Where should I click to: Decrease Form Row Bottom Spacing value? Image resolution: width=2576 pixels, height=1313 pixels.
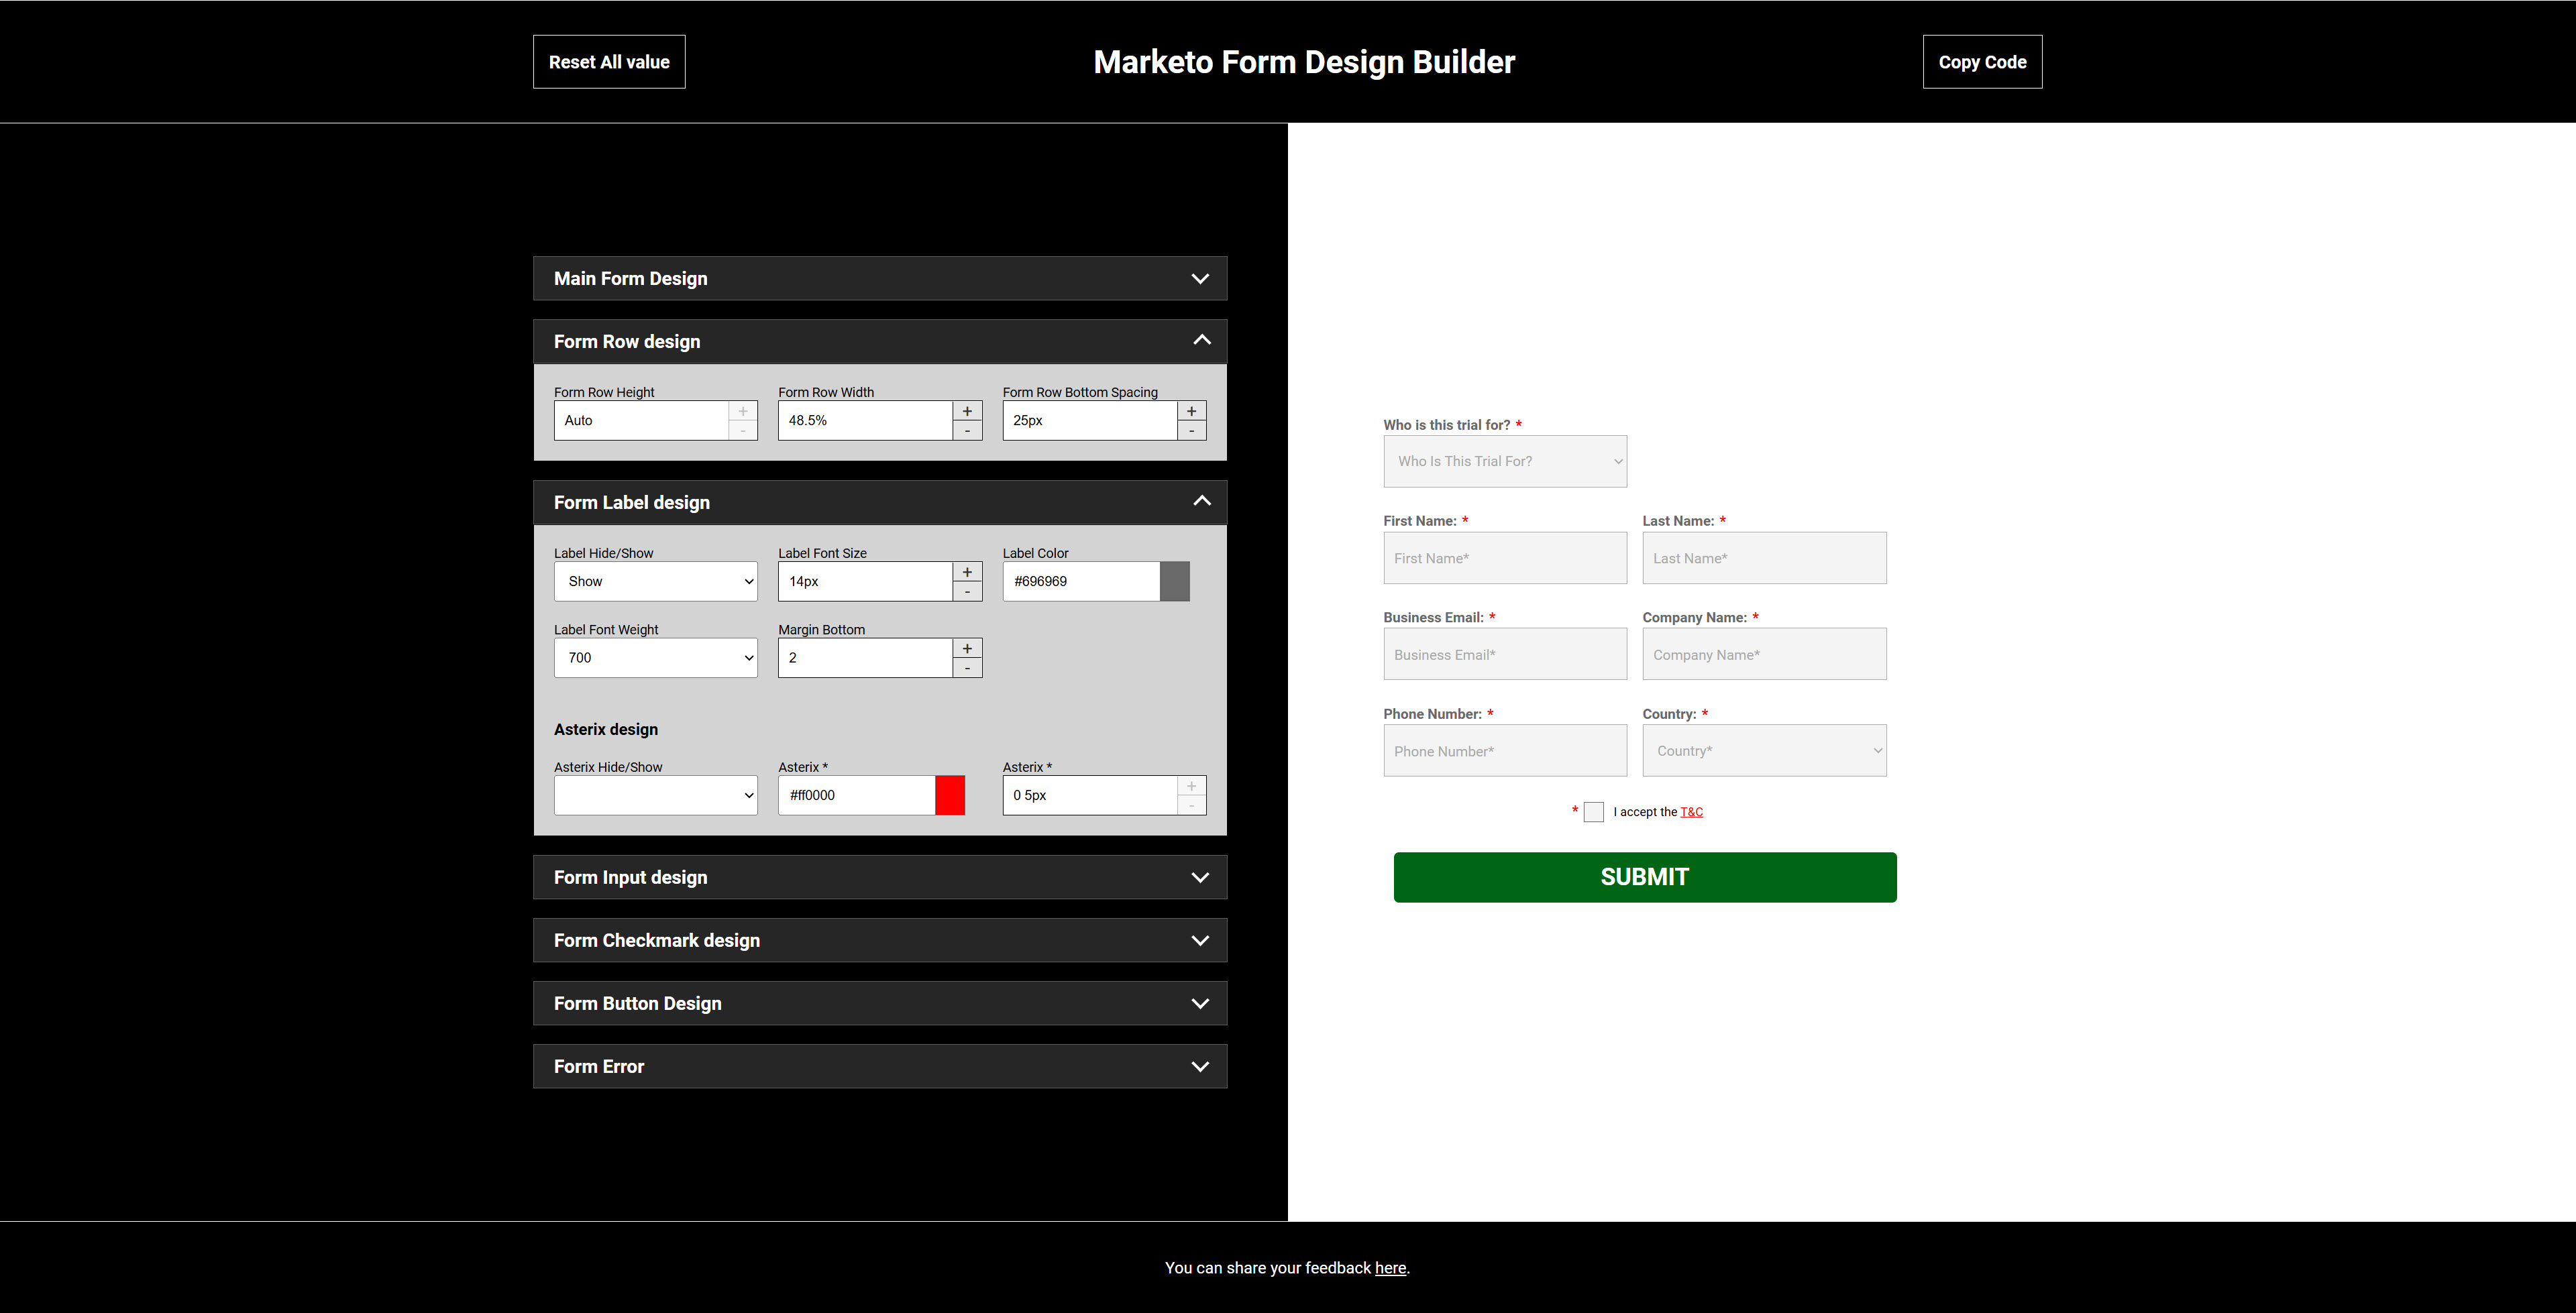click(x=1191, y=431)
